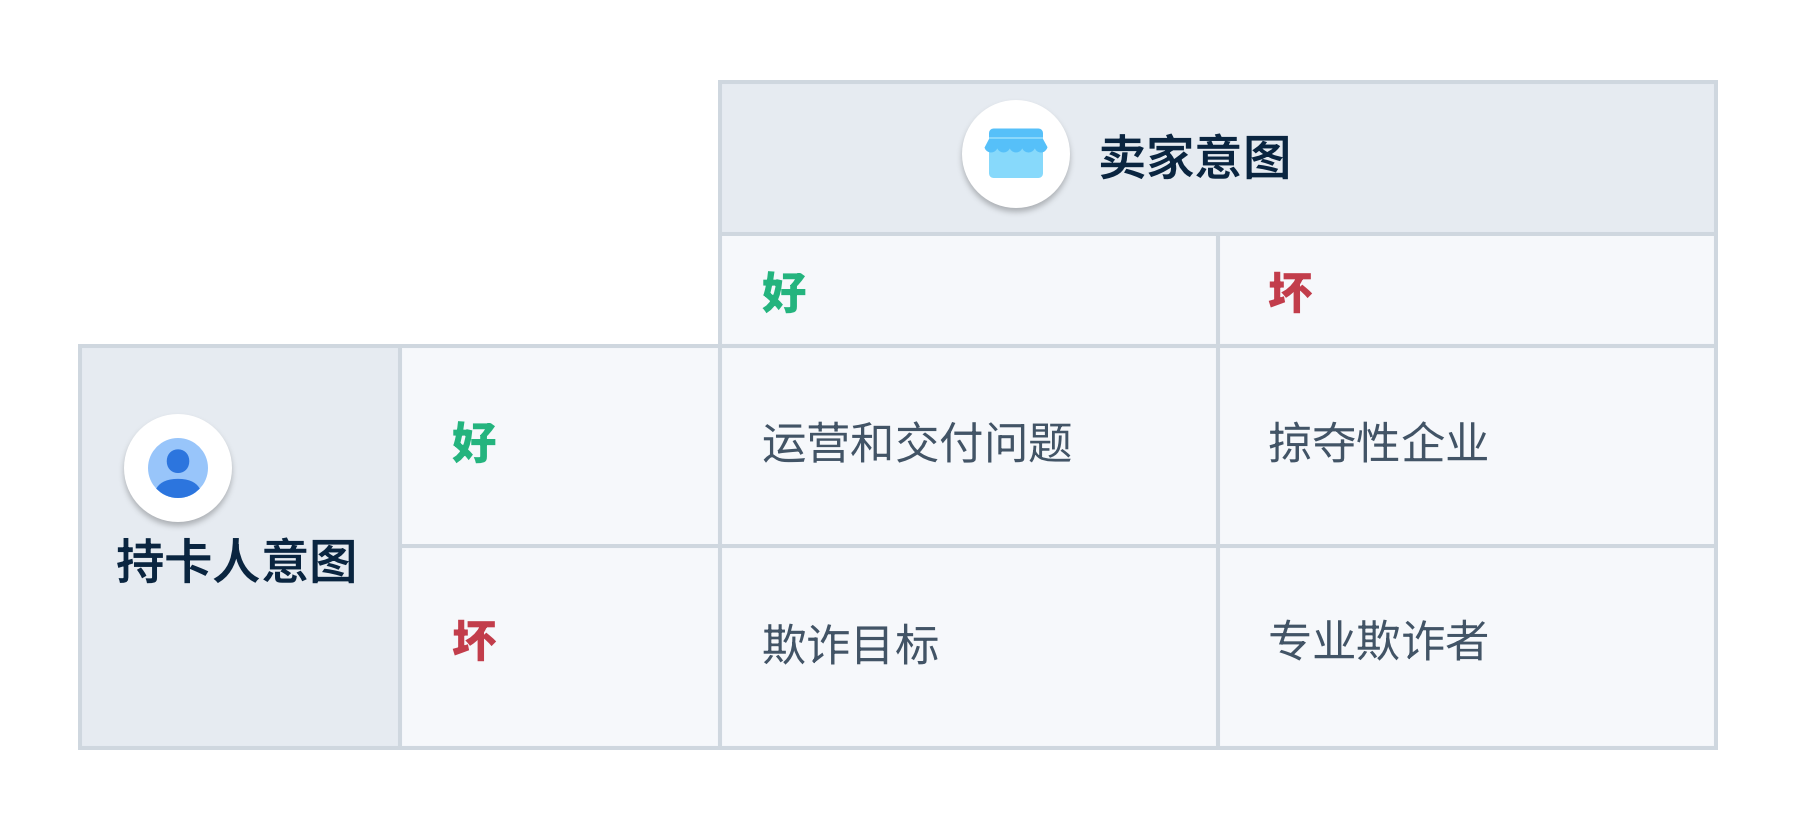The height and width of the screenshot is (830, 1800).
Task: Select the 欺诈目标 label
Action: [851, 644]
